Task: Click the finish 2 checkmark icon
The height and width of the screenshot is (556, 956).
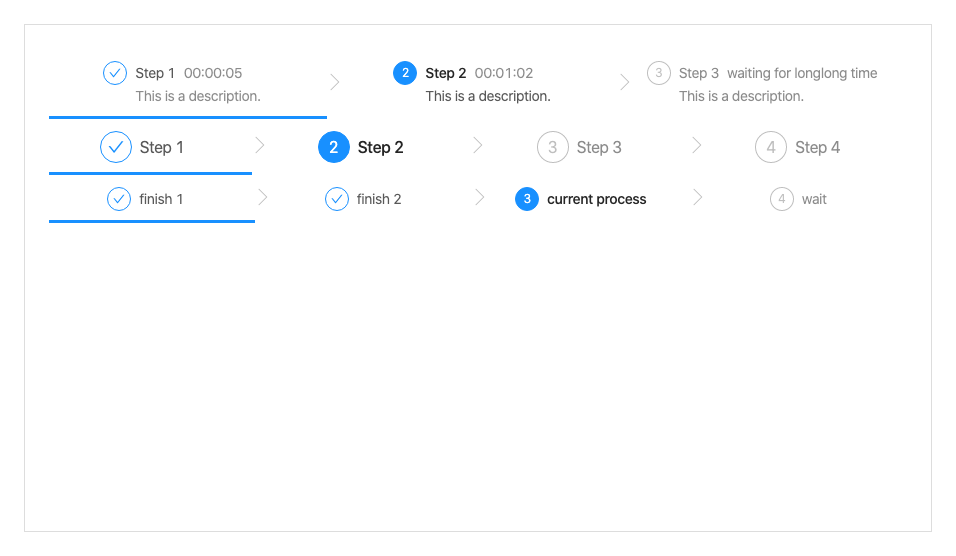Action: coord(337,199)
